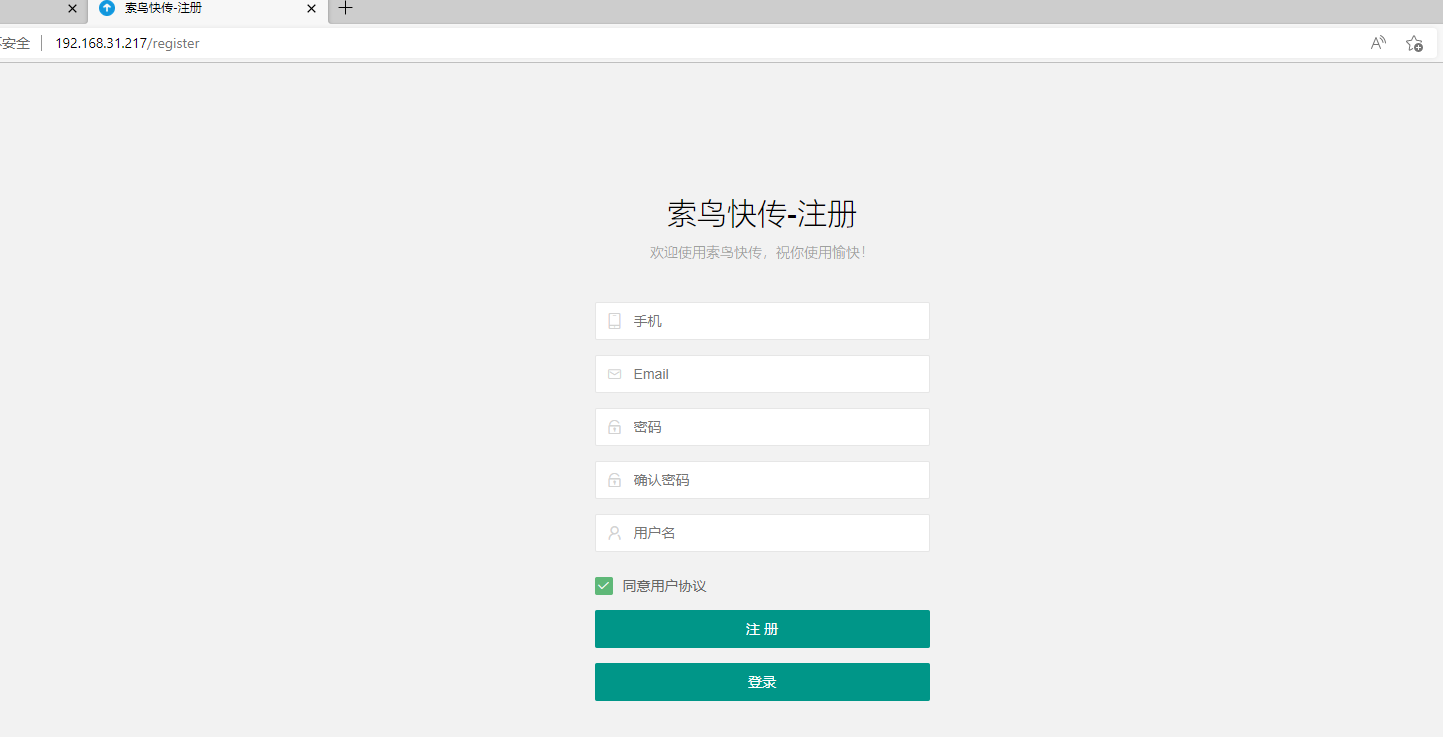This screenshot has width=1443, height=737.
Task: Click the 同意用户协议 label text
Action: pyautogui.click(x=664, y=586)
